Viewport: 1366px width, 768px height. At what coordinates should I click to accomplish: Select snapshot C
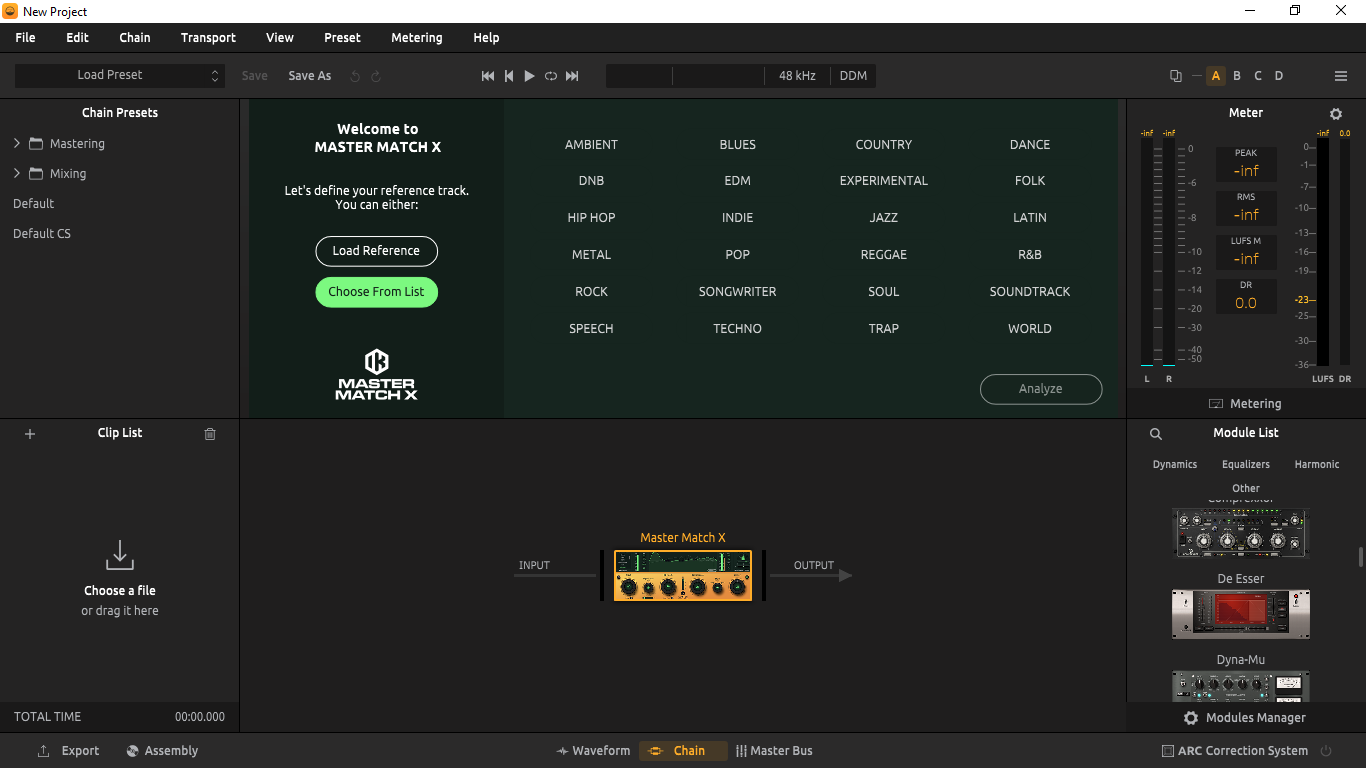[1258, 76]
